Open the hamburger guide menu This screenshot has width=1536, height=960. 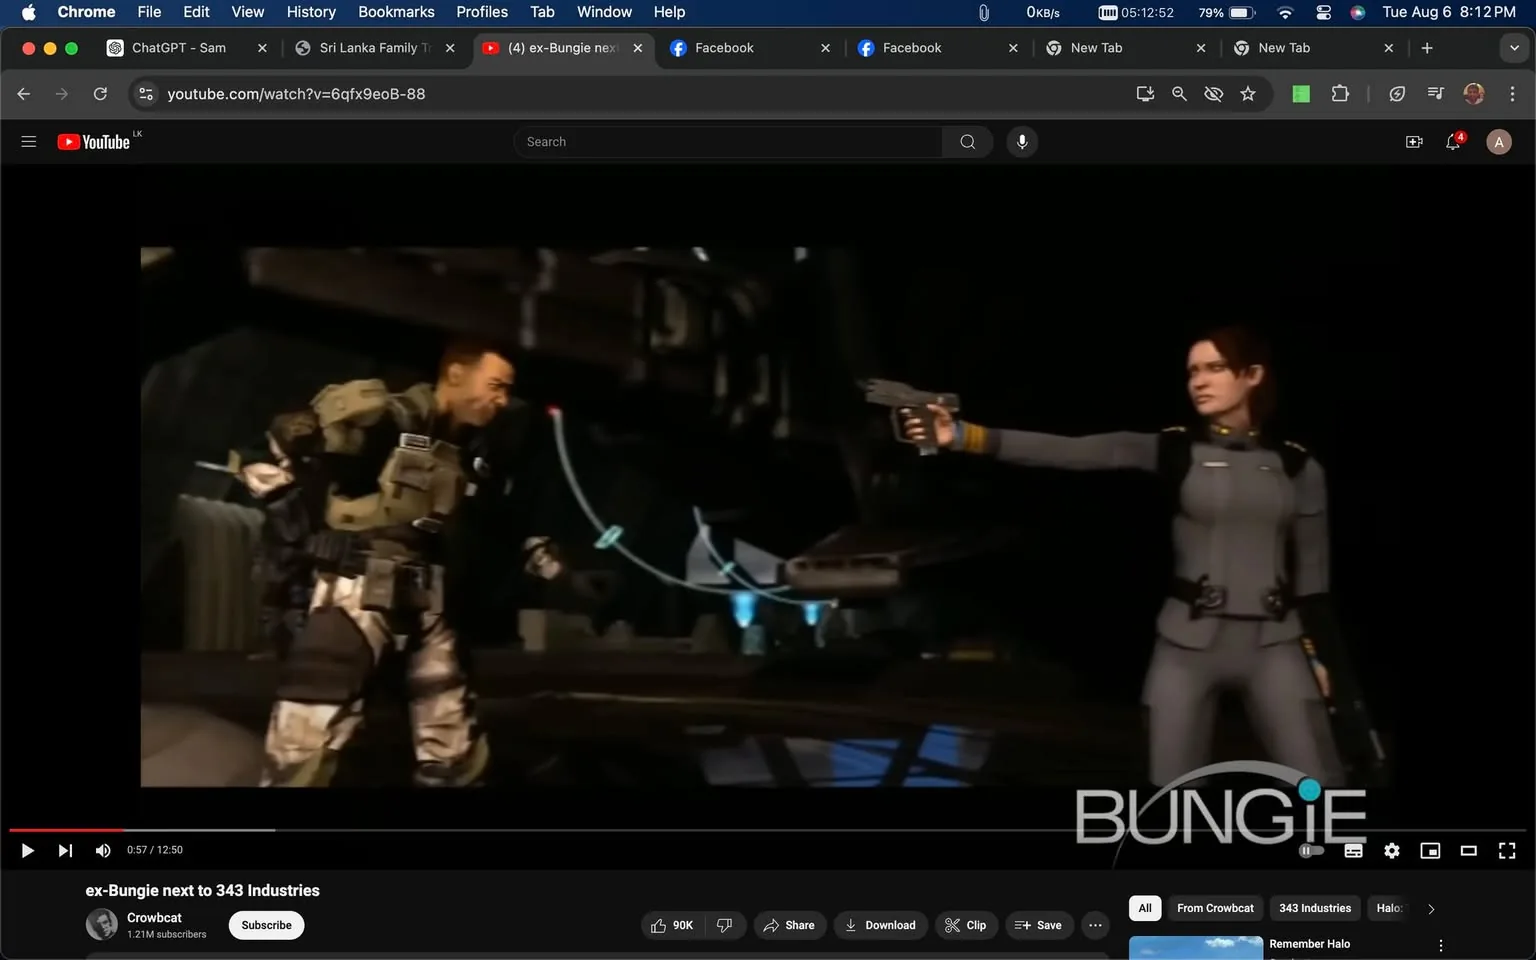pyautogui.click(x=28, y=141)
